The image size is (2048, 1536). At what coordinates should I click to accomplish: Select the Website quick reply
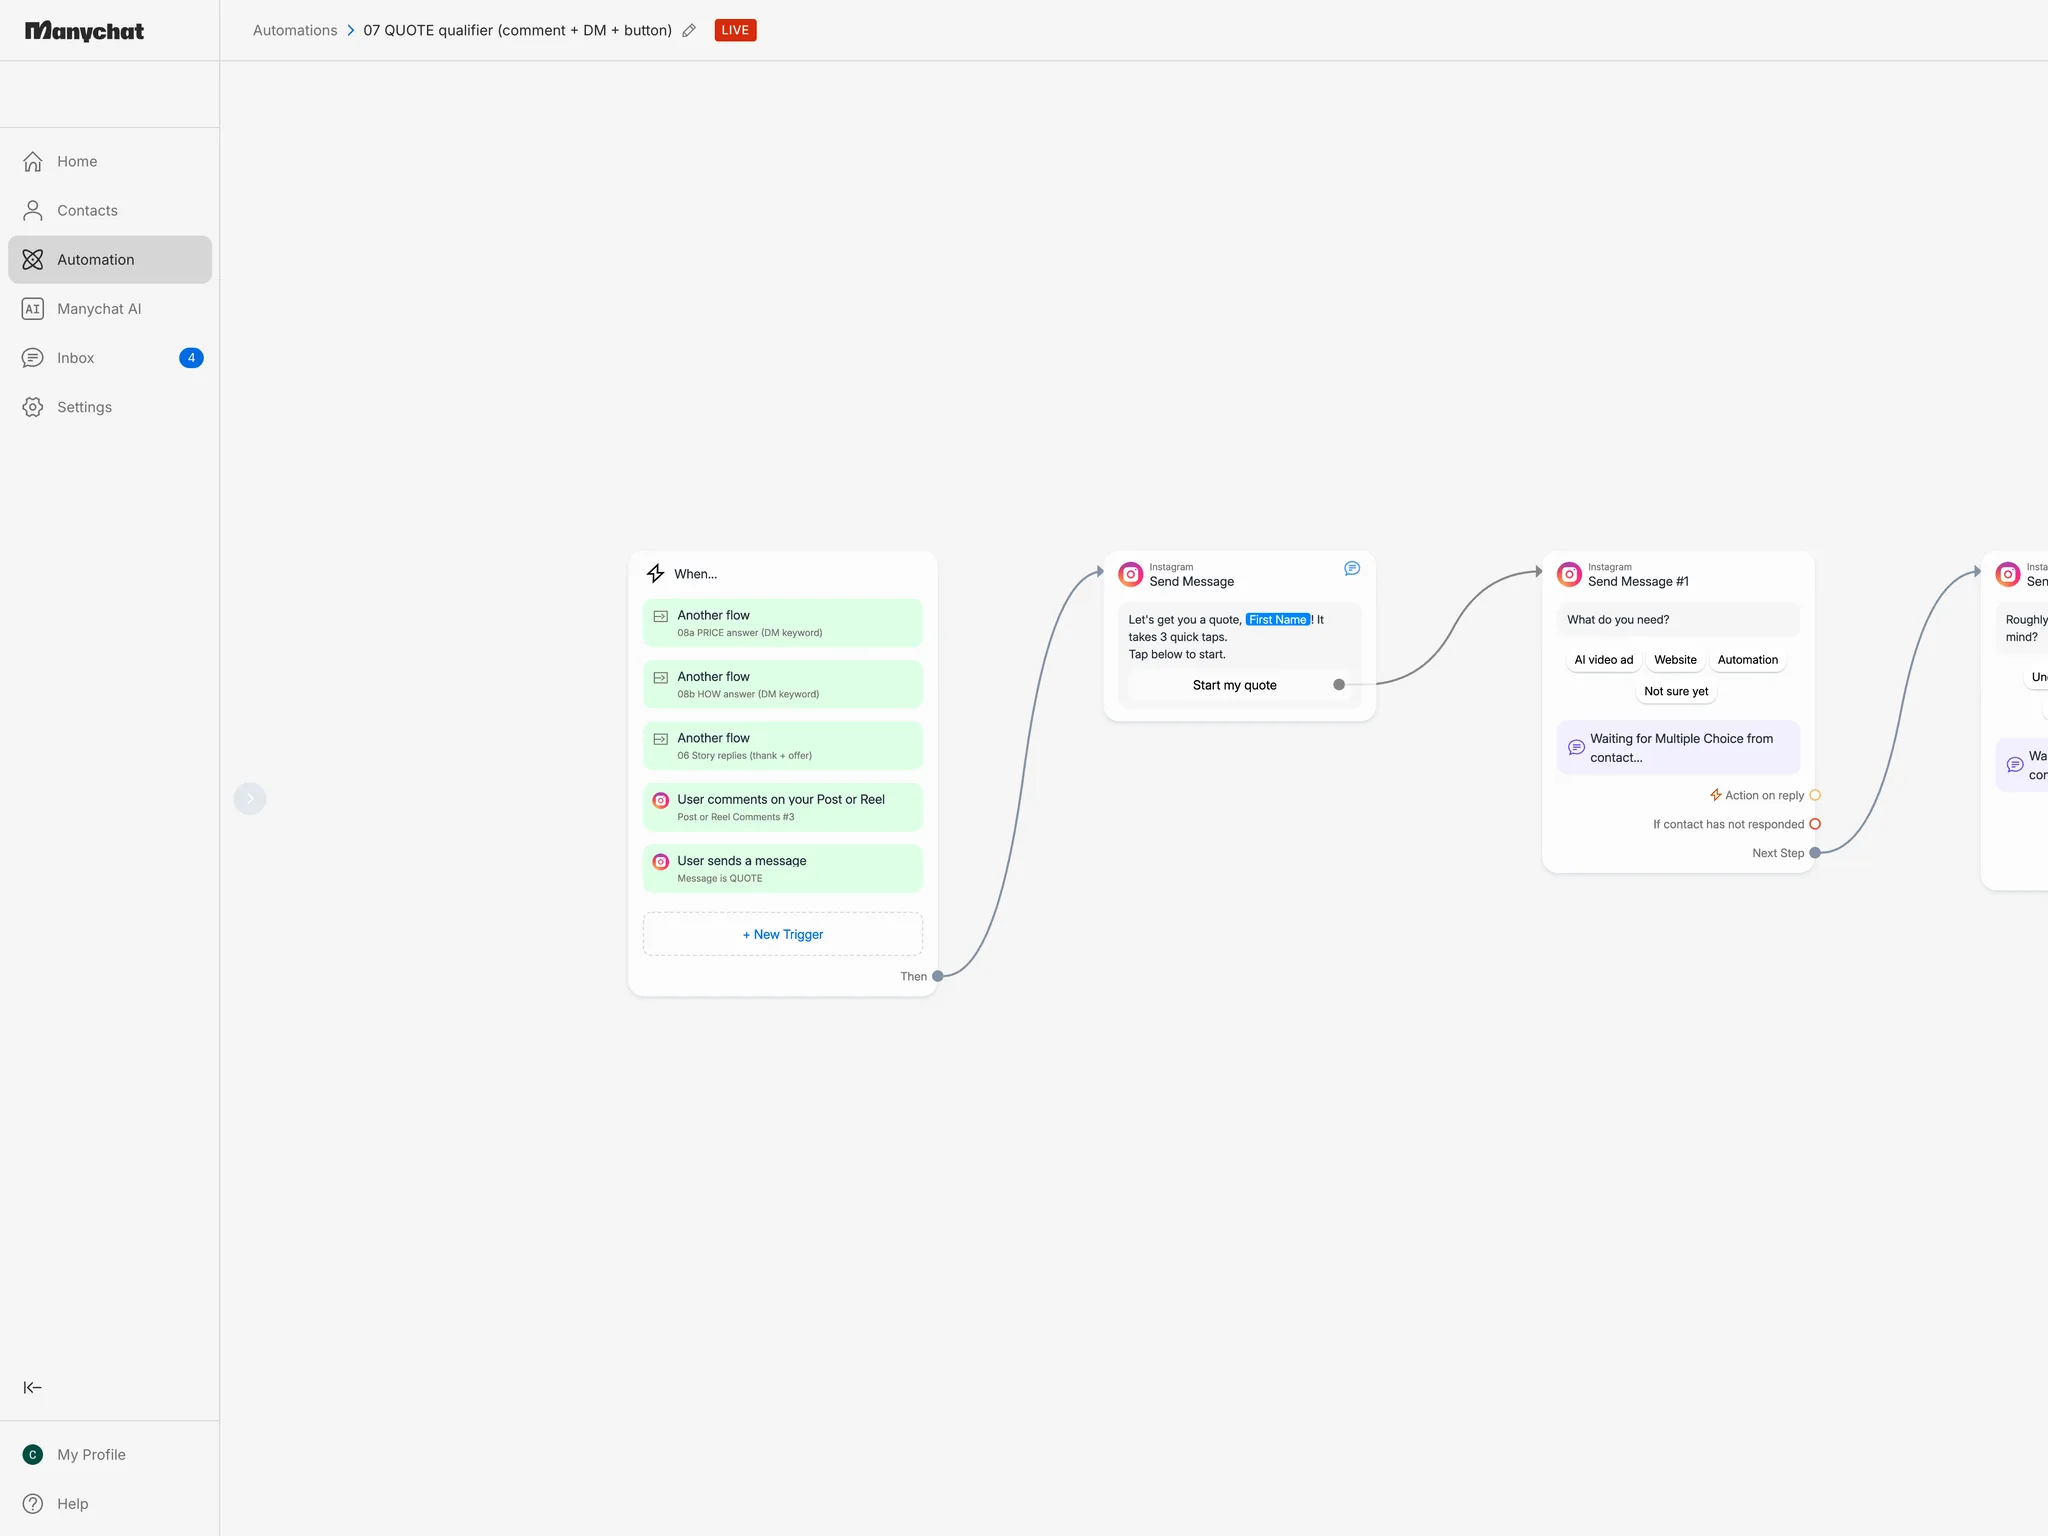[1675, 660]
